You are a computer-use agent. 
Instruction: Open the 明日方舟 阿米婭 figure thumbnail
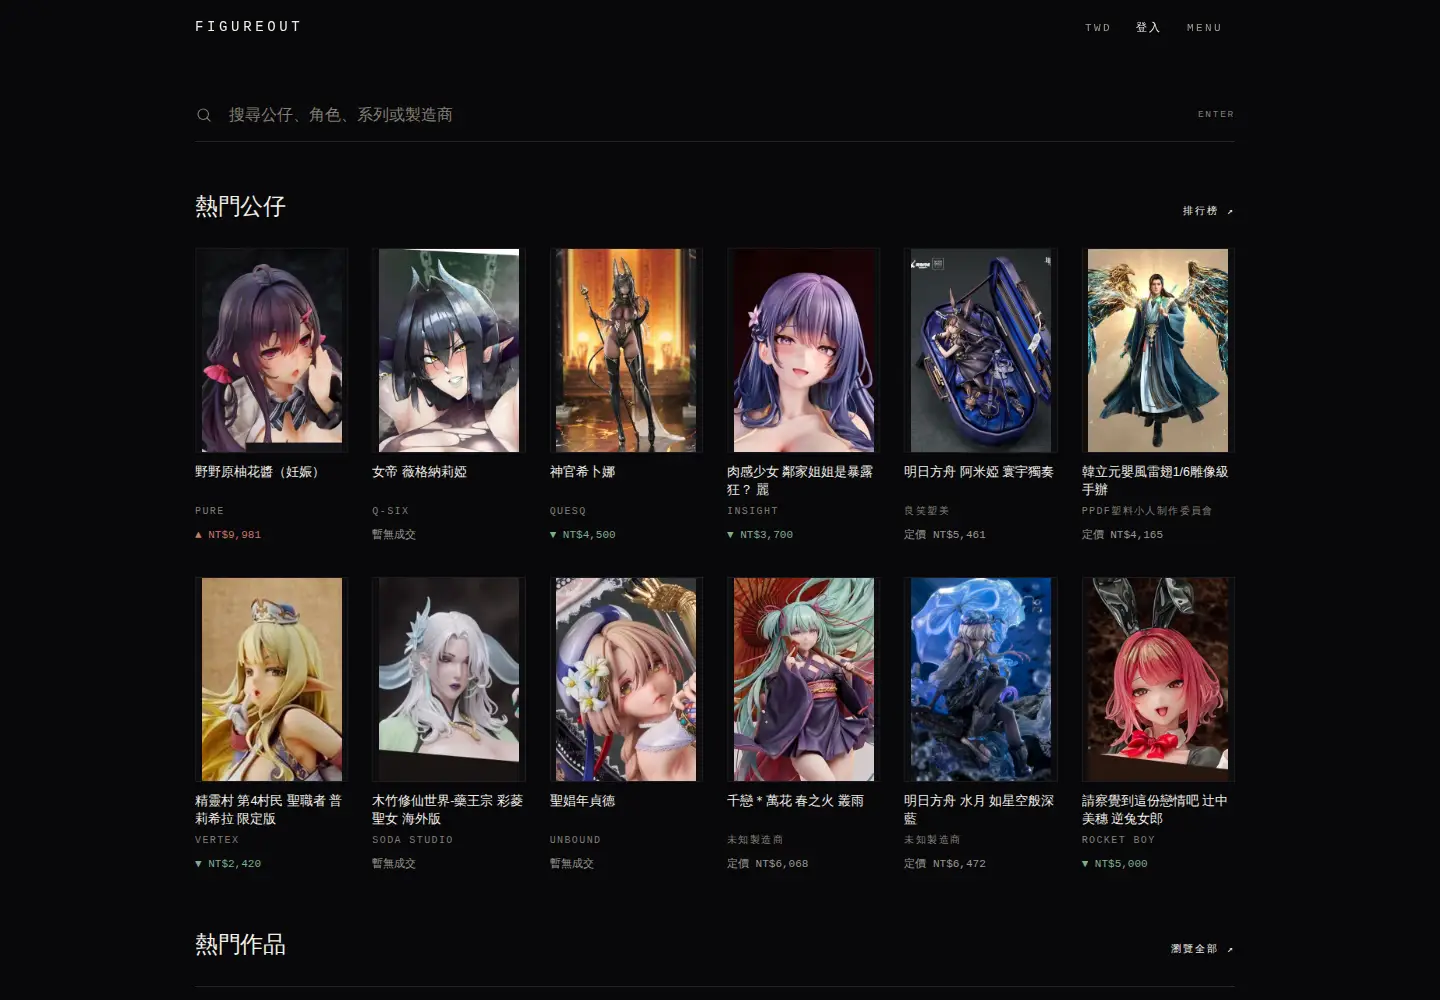tap(981, 350)
